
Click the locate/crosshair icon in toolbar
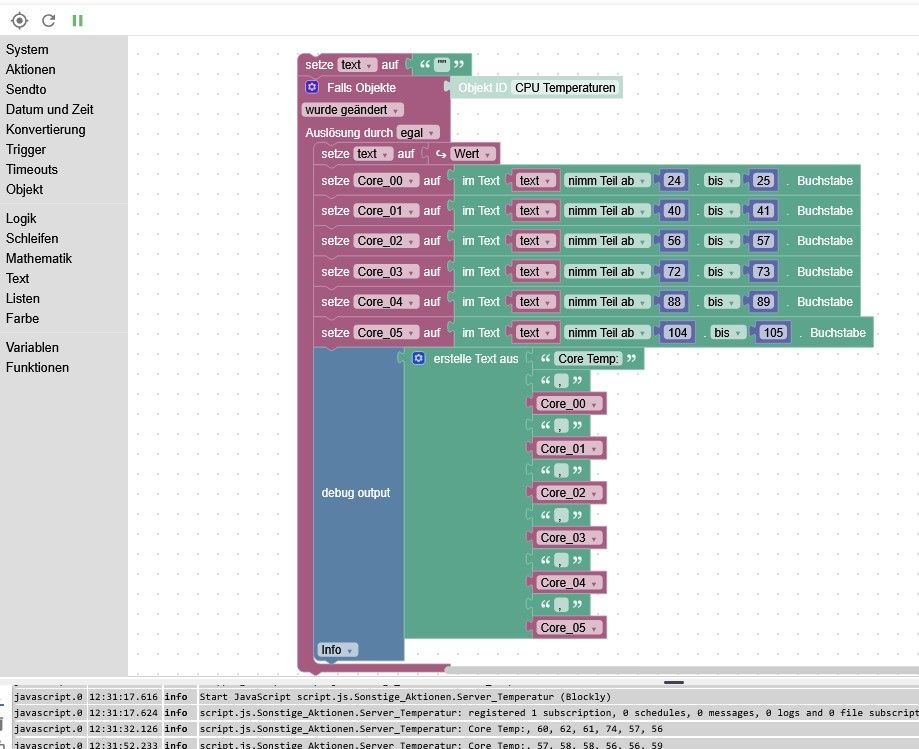click(19, 21)
